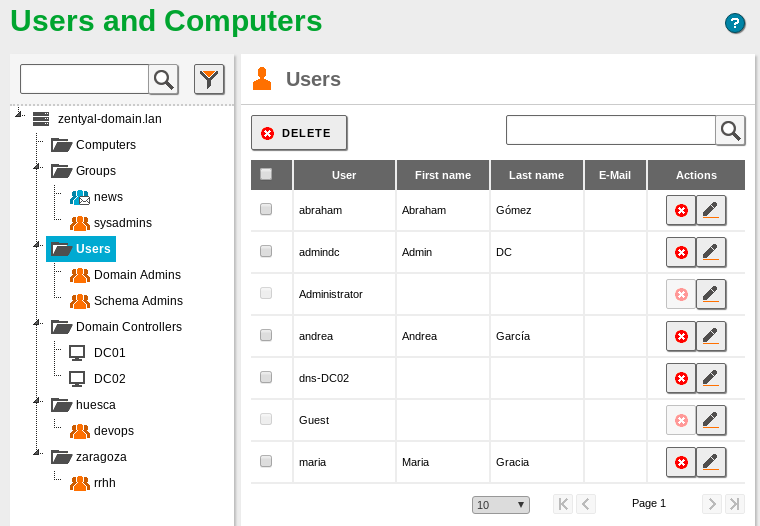
Task: Edit user dns-DC02 with pencil icon
Action: tap(711, 378)
